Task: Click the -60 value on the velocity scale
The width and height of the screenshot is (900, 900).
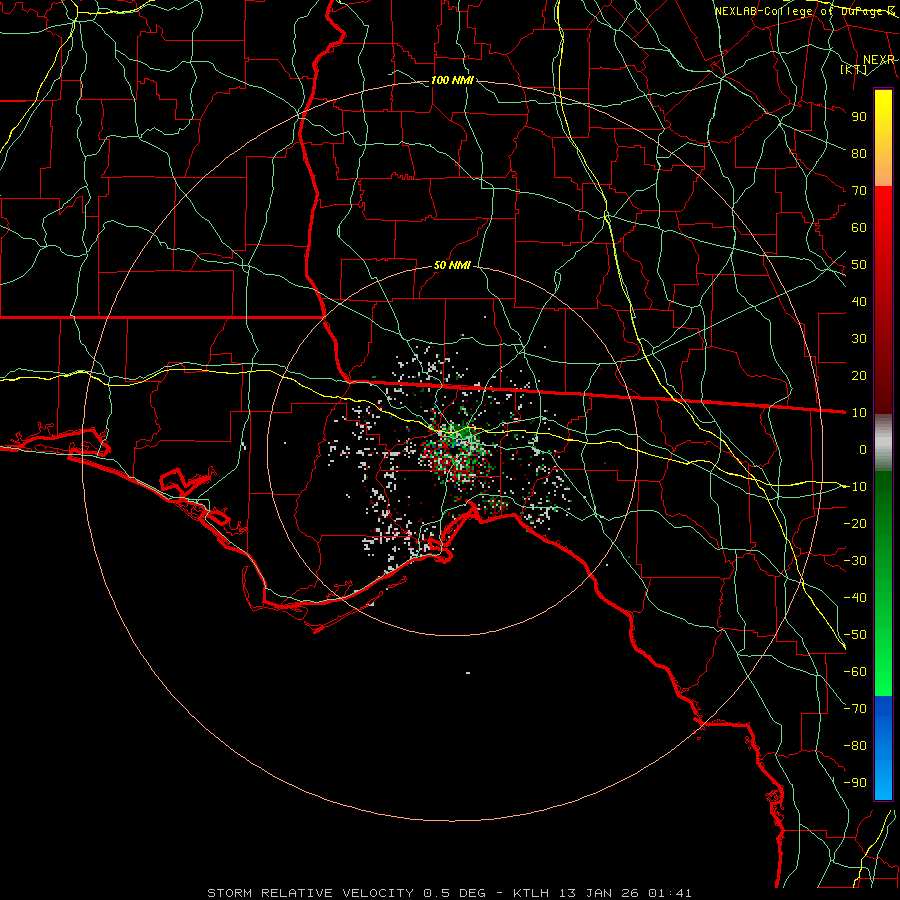Action: pos(855,672)
